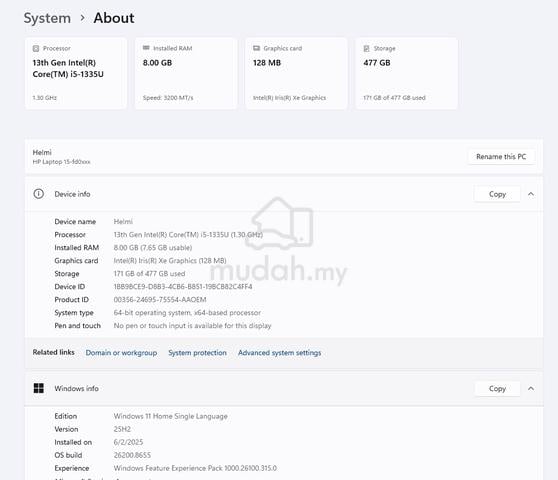Collapse the Device info section chevron
The image size is (558, 480).
531,194
